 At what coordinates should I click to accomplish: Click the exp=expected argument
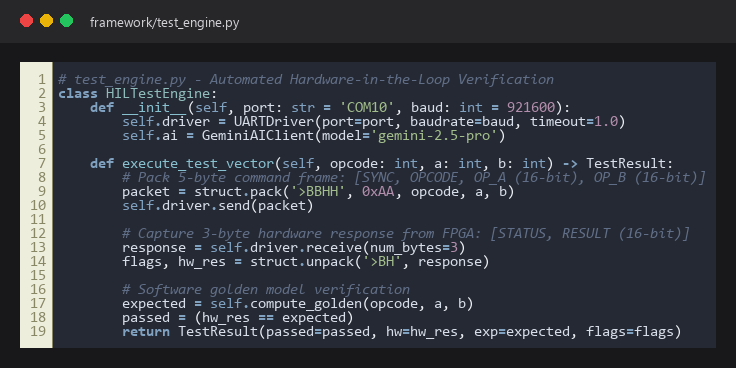coord(523,332)
